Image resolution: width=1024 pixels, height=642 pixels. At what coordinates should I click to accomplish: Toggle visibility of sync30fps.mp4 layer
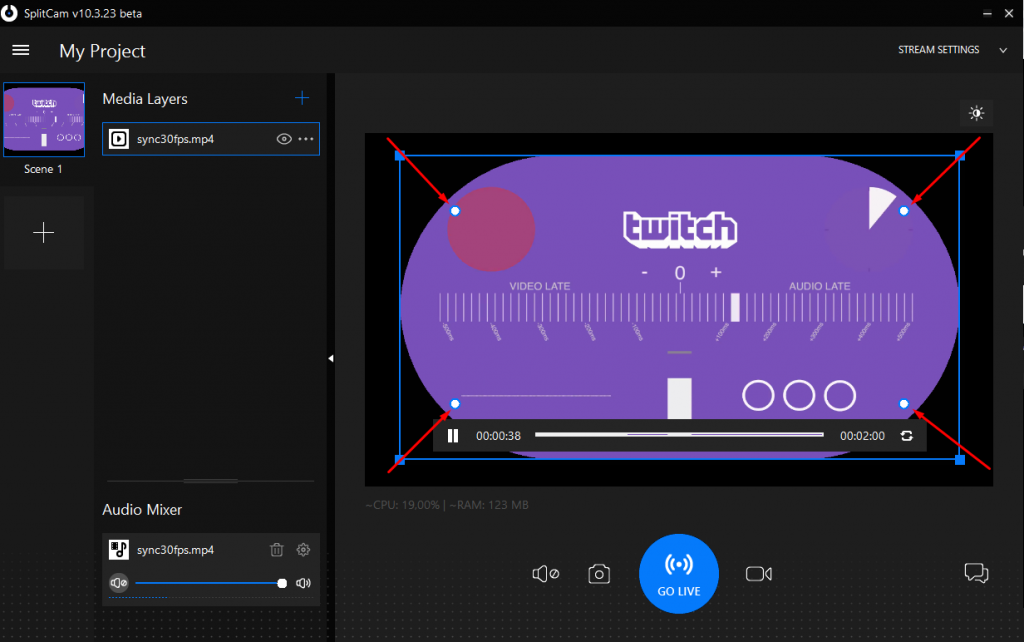pos(283,139)
